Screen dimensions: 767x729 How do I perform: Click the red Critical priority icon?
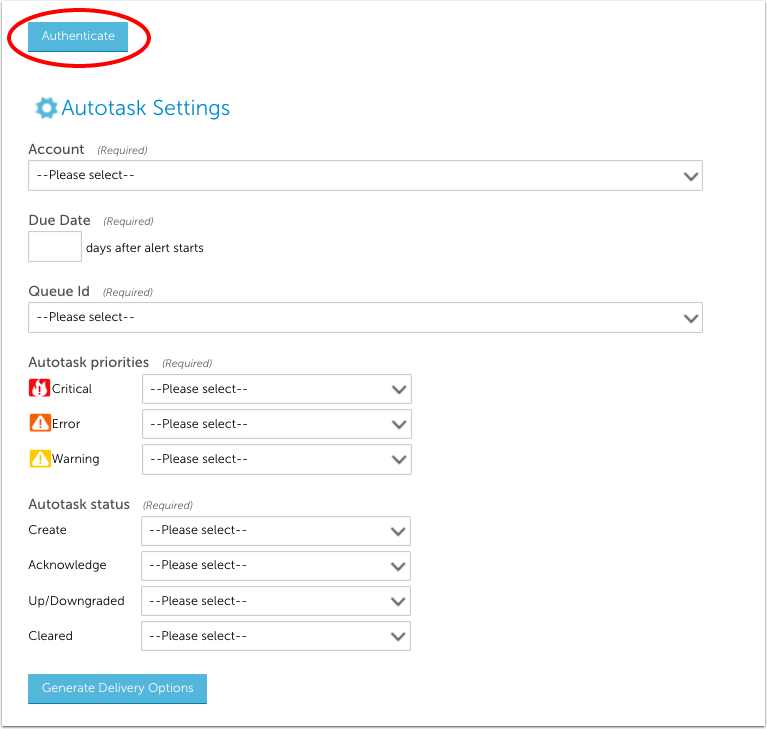(x=40, y=388)
